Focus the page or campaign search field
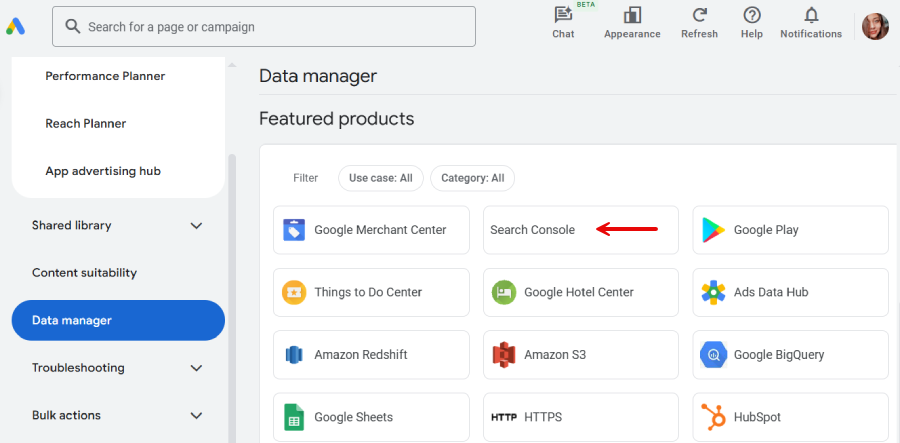The height and width of the screenshot is (443, 900). [x=263, y=26]
